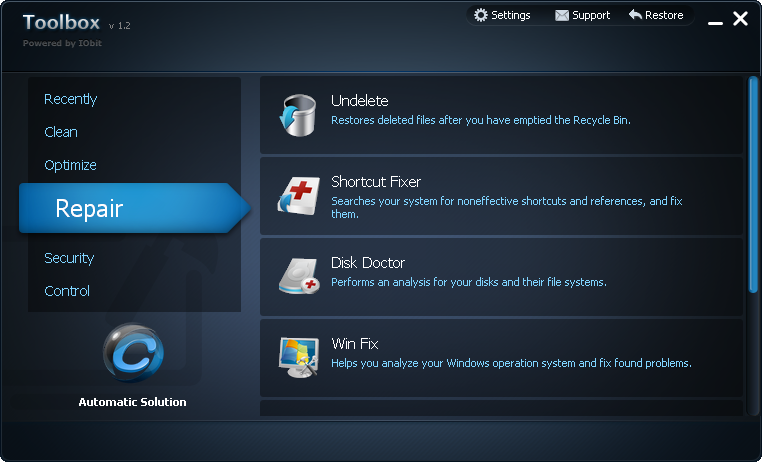Click the tools list vertical scrollbar
The image size is (762, 462).
[x=753, y=185]
